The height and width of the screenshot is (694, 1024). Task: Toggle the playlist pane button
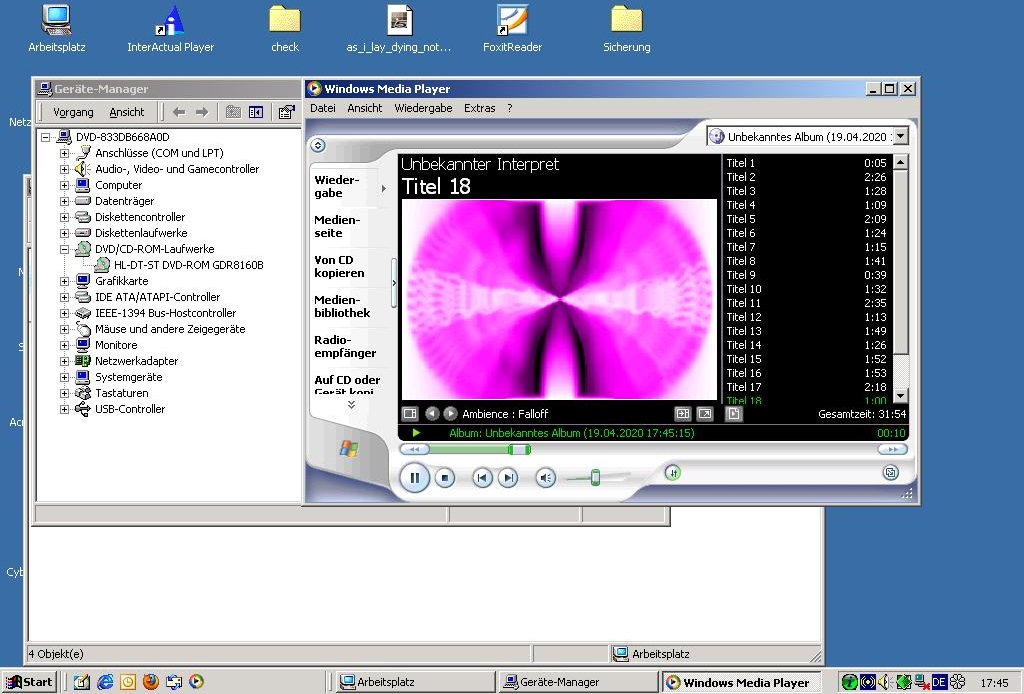tap(733, 413)
